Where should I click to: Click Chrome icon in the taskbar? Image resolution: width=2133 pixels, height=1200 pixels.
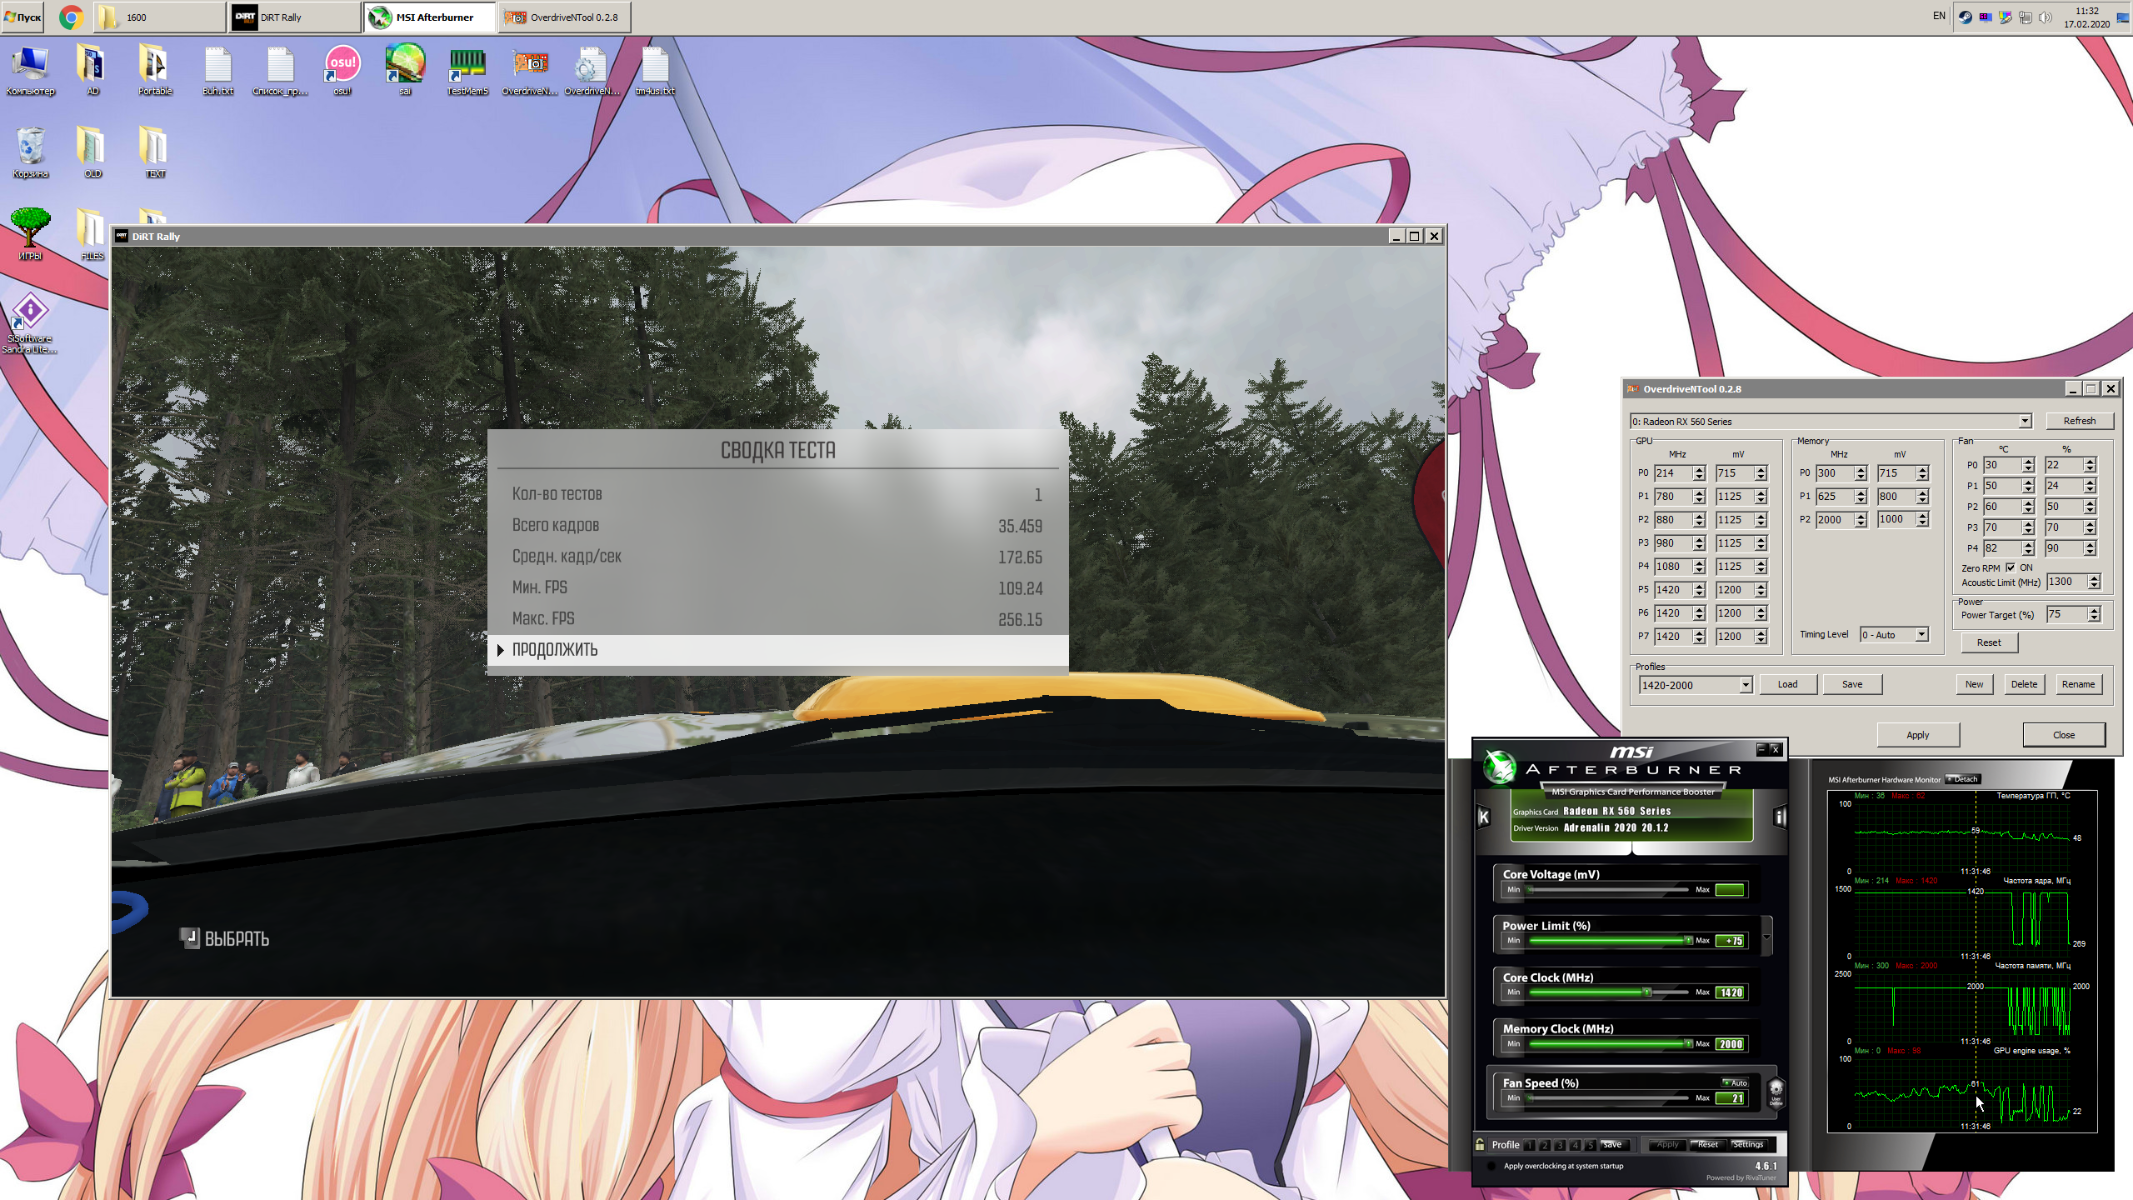(70, 17)
